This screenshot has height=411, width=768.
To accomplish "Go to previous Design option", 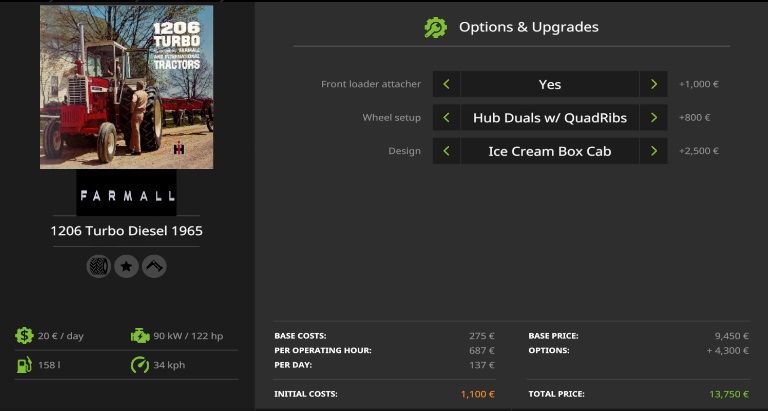I will point(446,151).
